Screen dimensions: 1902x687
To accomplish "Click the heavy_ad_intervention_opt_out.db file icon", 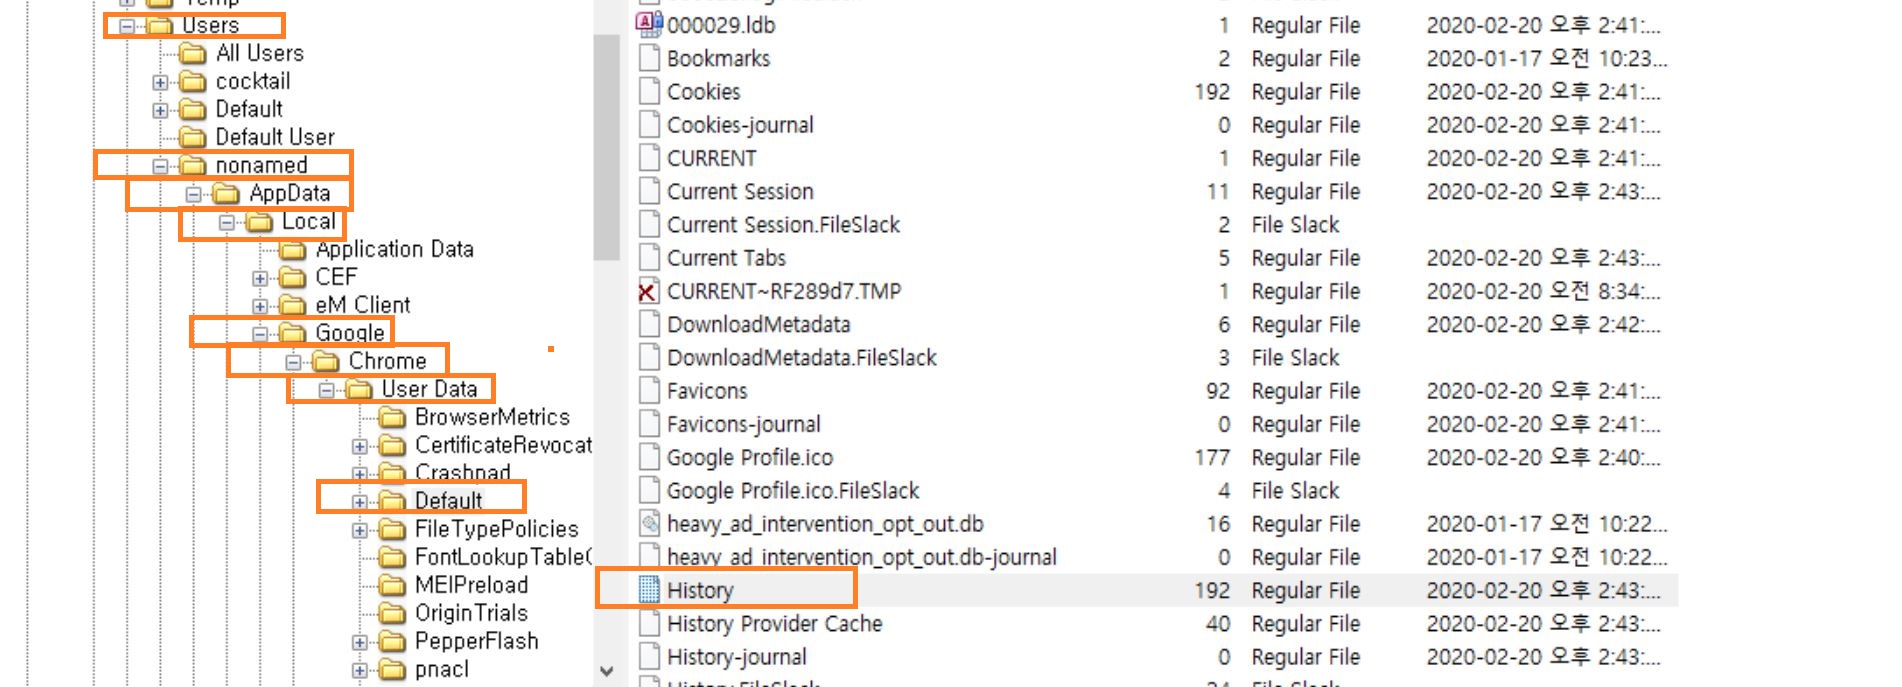I will point(649,524).
